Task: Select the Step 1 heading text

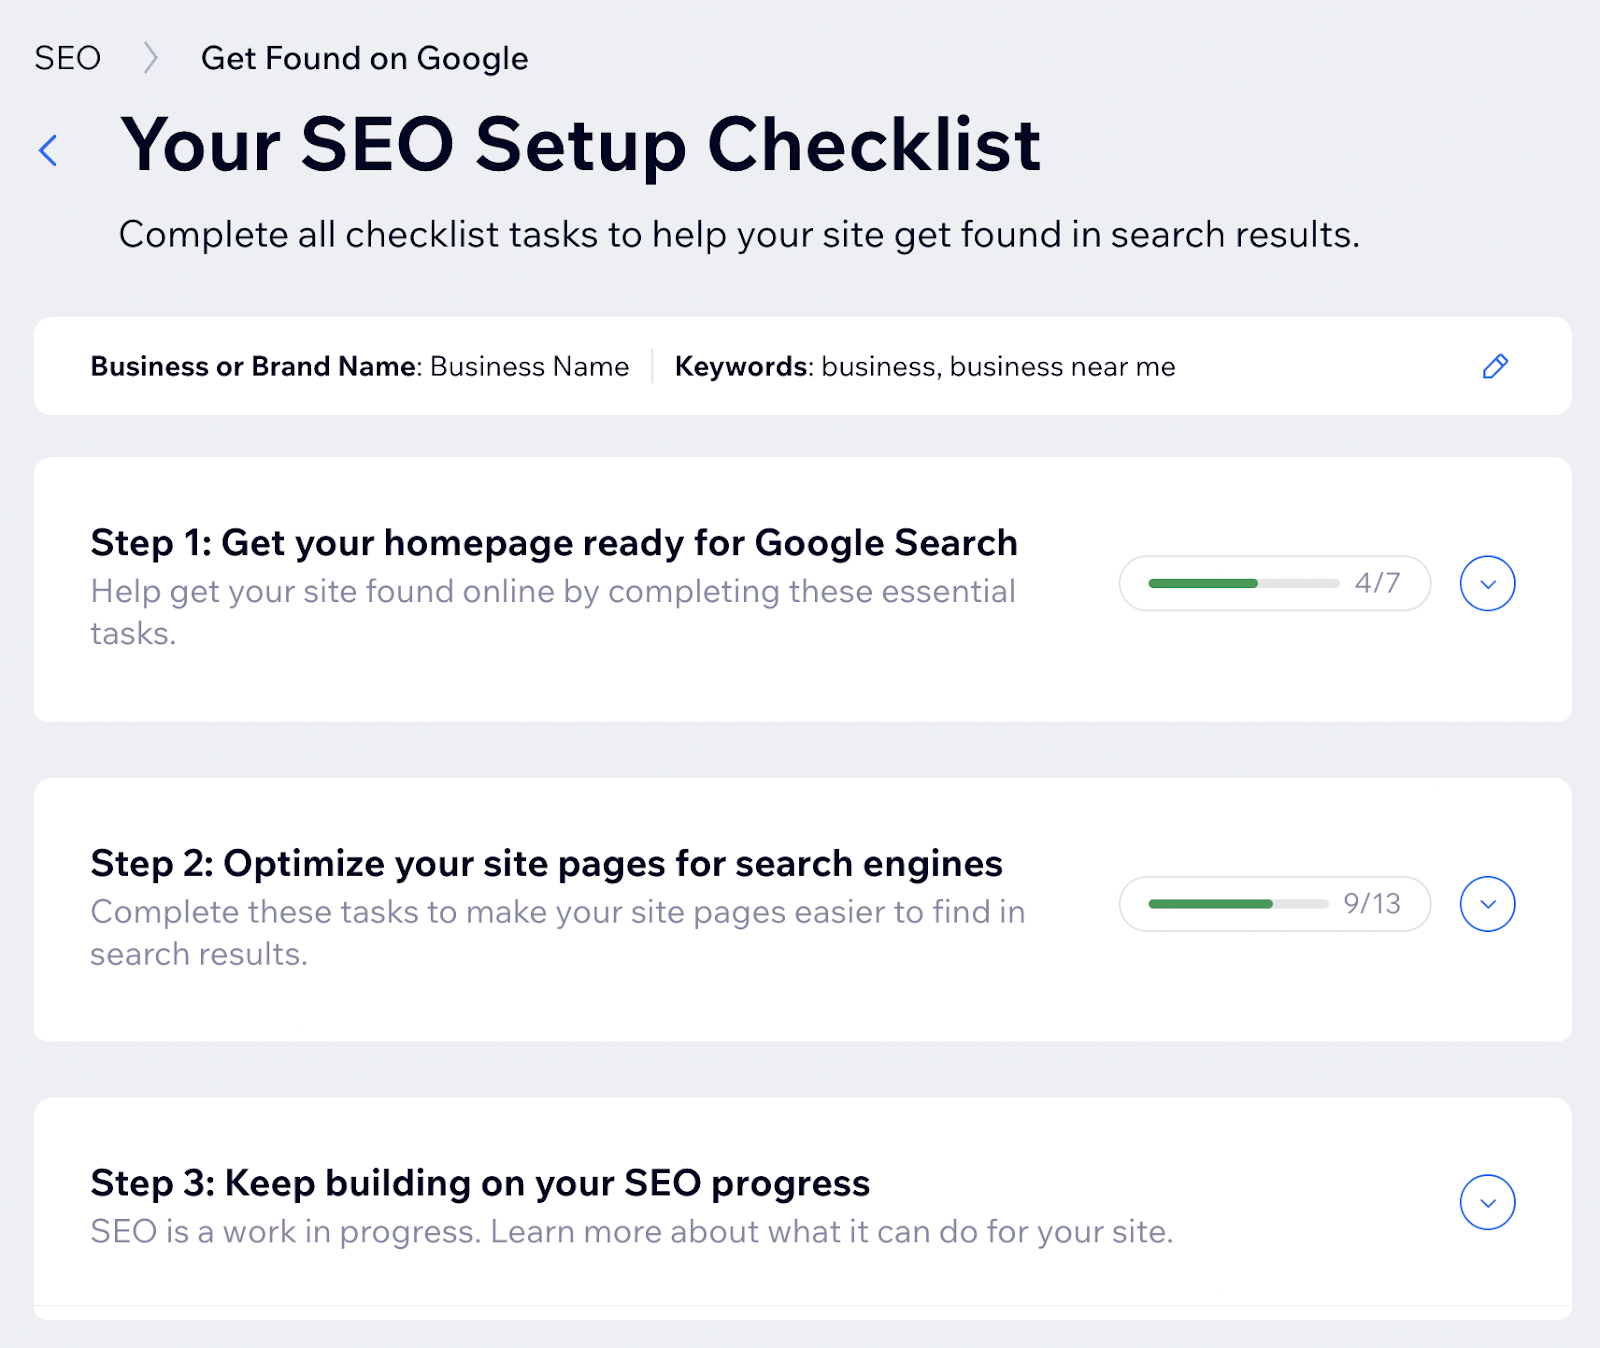Action: click(554, 543)
